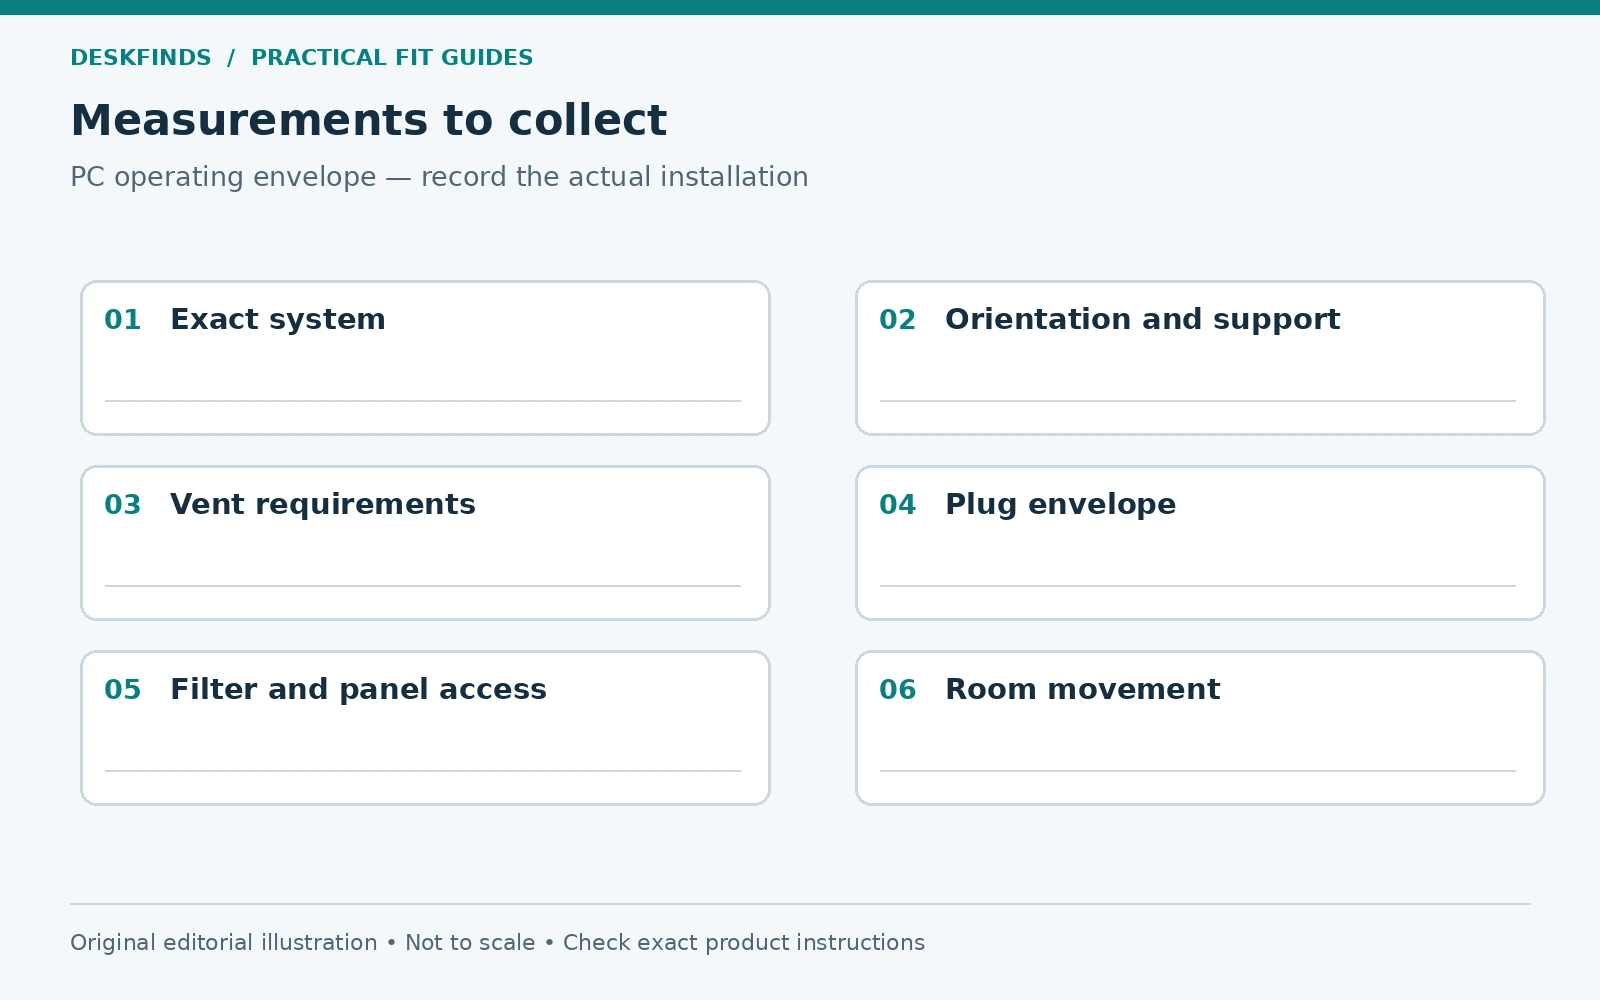
Task: Click the 03 number label
Action: (123, 505)
